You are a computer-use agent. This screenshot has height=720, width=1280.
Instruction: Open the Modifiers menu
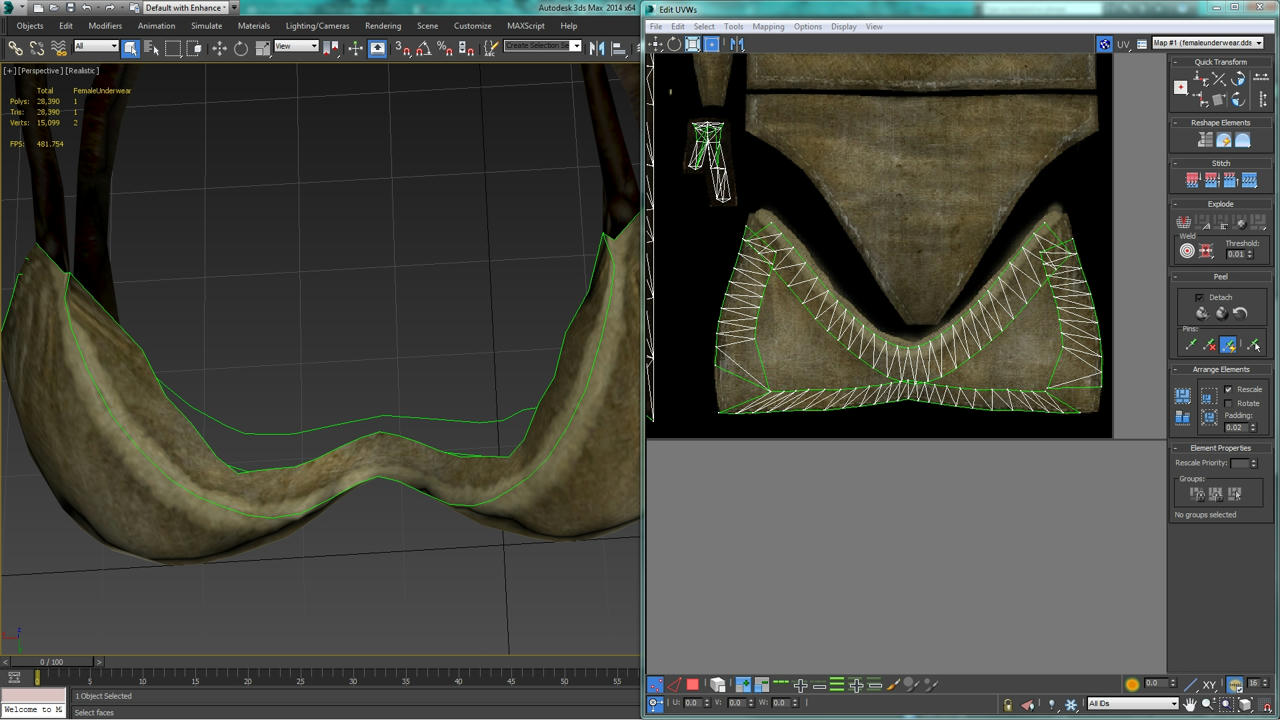(x=105, y=26)
